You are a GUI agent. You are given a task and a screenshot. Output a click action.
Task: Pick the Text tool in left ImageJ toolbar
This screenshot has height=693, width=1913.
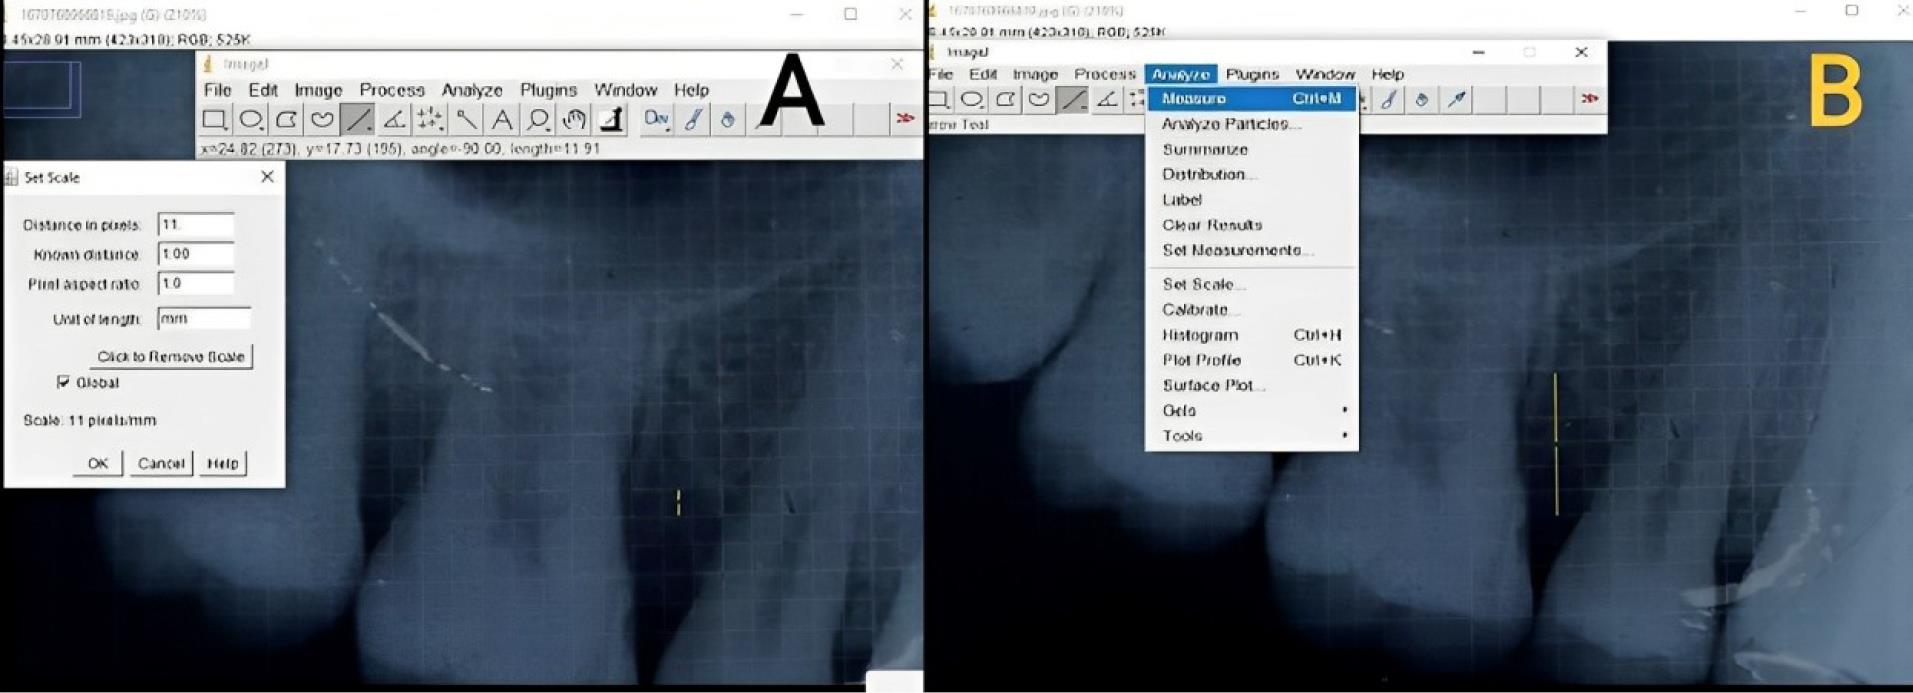(502, 120)
